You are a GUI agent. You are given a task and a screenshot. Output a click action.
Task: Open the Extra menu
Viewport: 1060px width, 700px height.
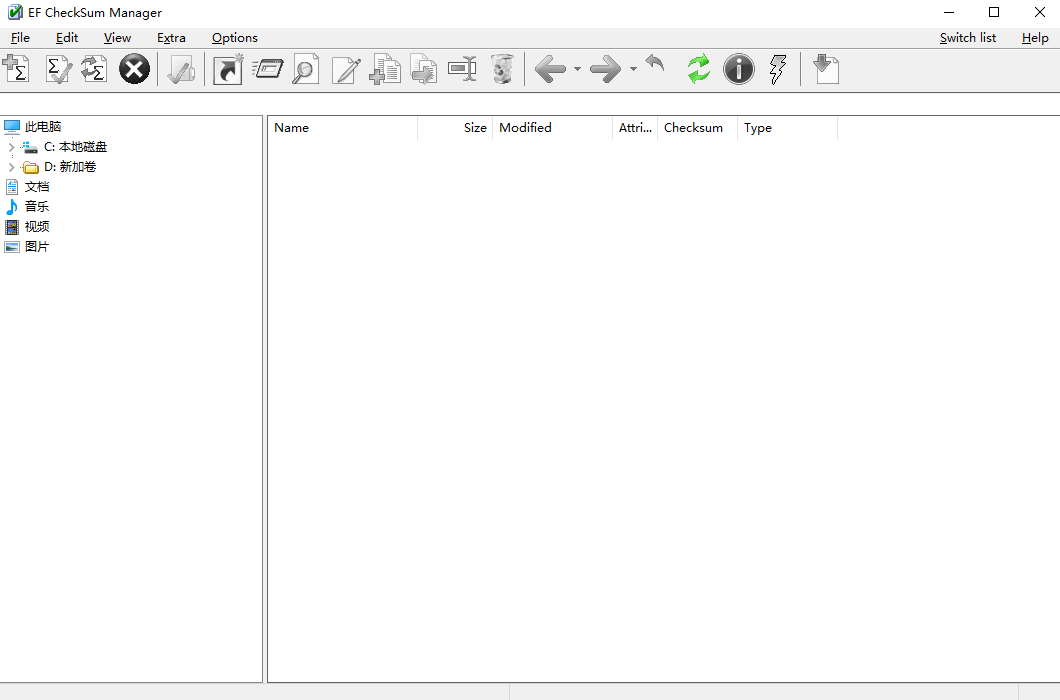coord(171,38)
